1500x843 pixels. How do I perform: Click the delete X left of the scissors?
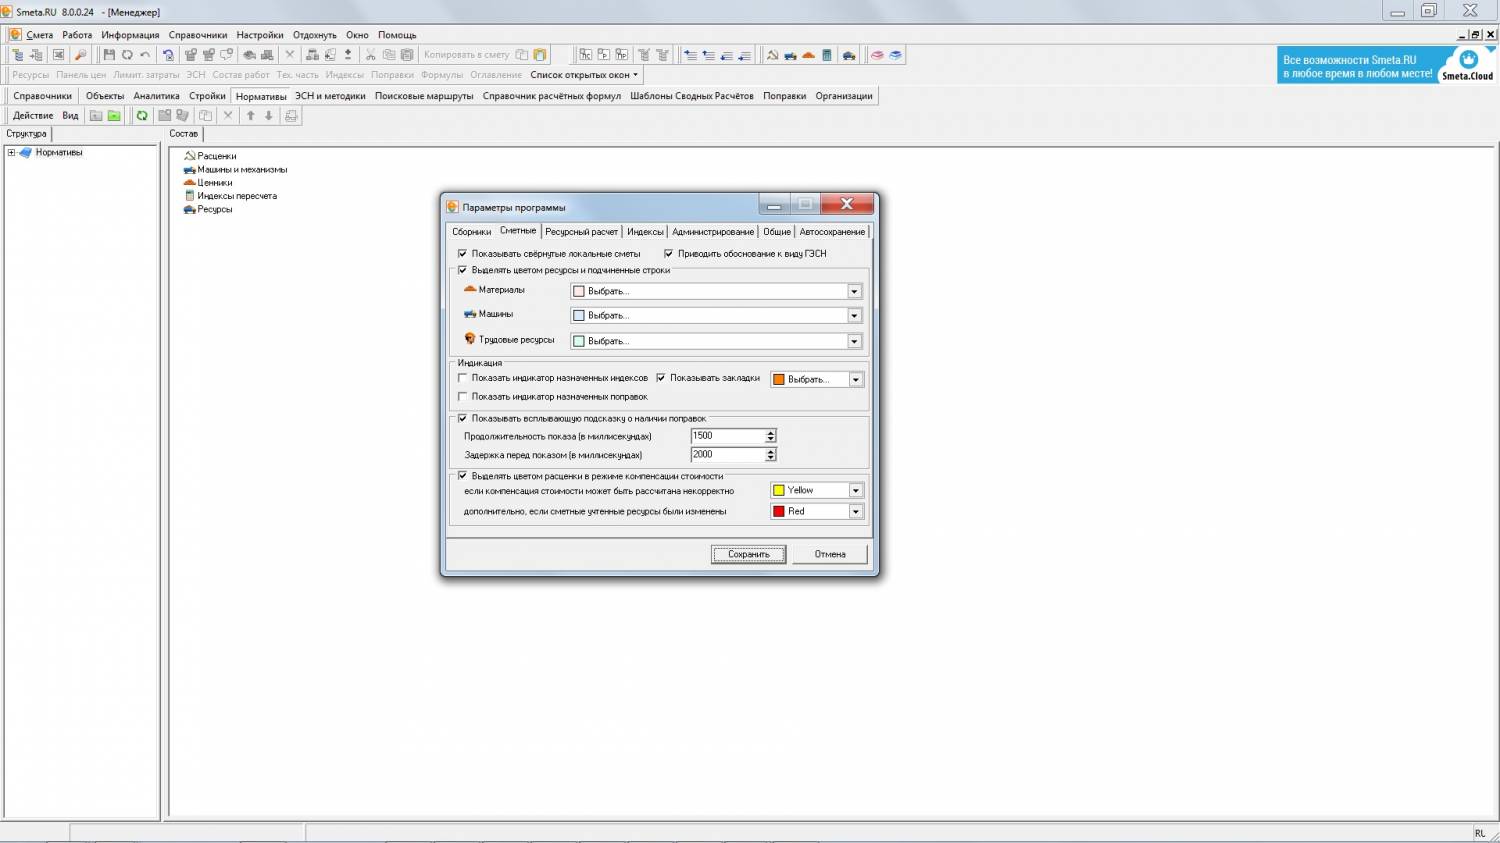point(290,55)
